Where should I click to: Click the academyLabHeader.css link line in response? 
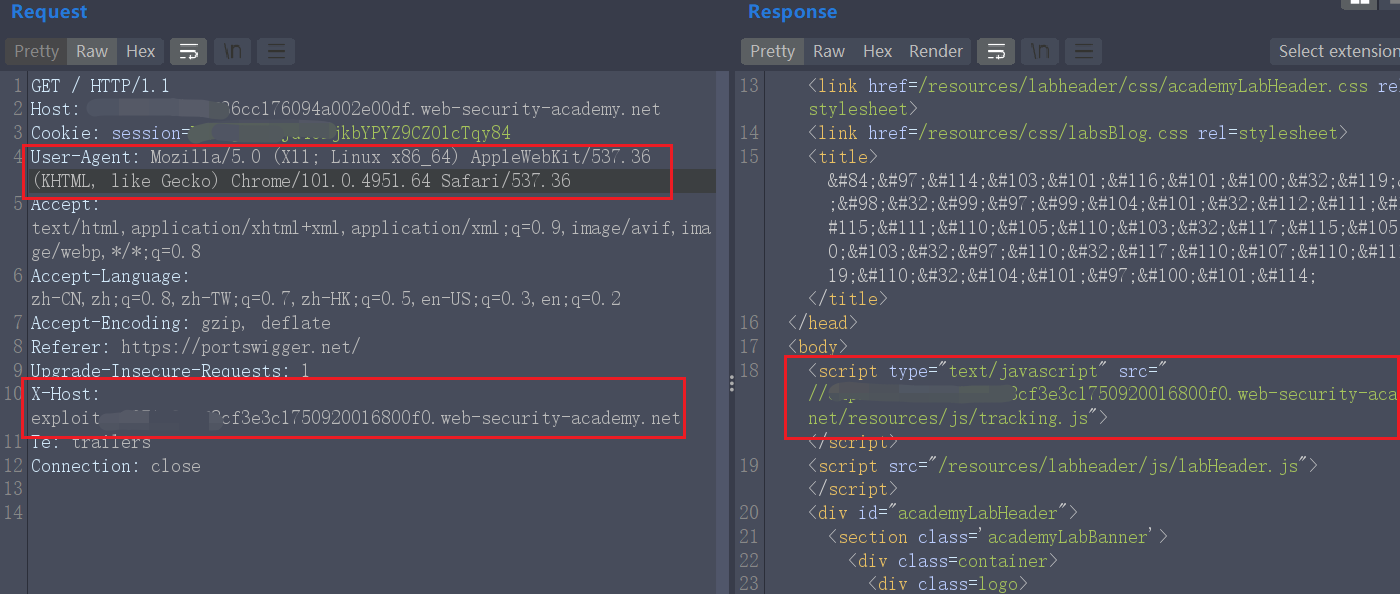coord(1104,85)
